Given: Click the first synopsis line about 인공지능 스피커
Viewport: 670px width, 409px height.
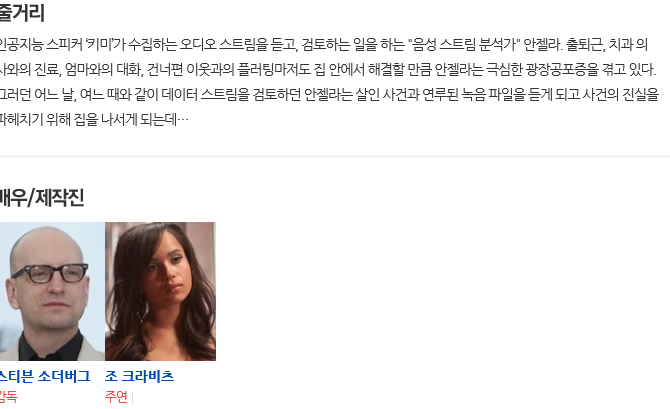Looking at the screenshot, I should pyautogui.click(x=324, y=44).
